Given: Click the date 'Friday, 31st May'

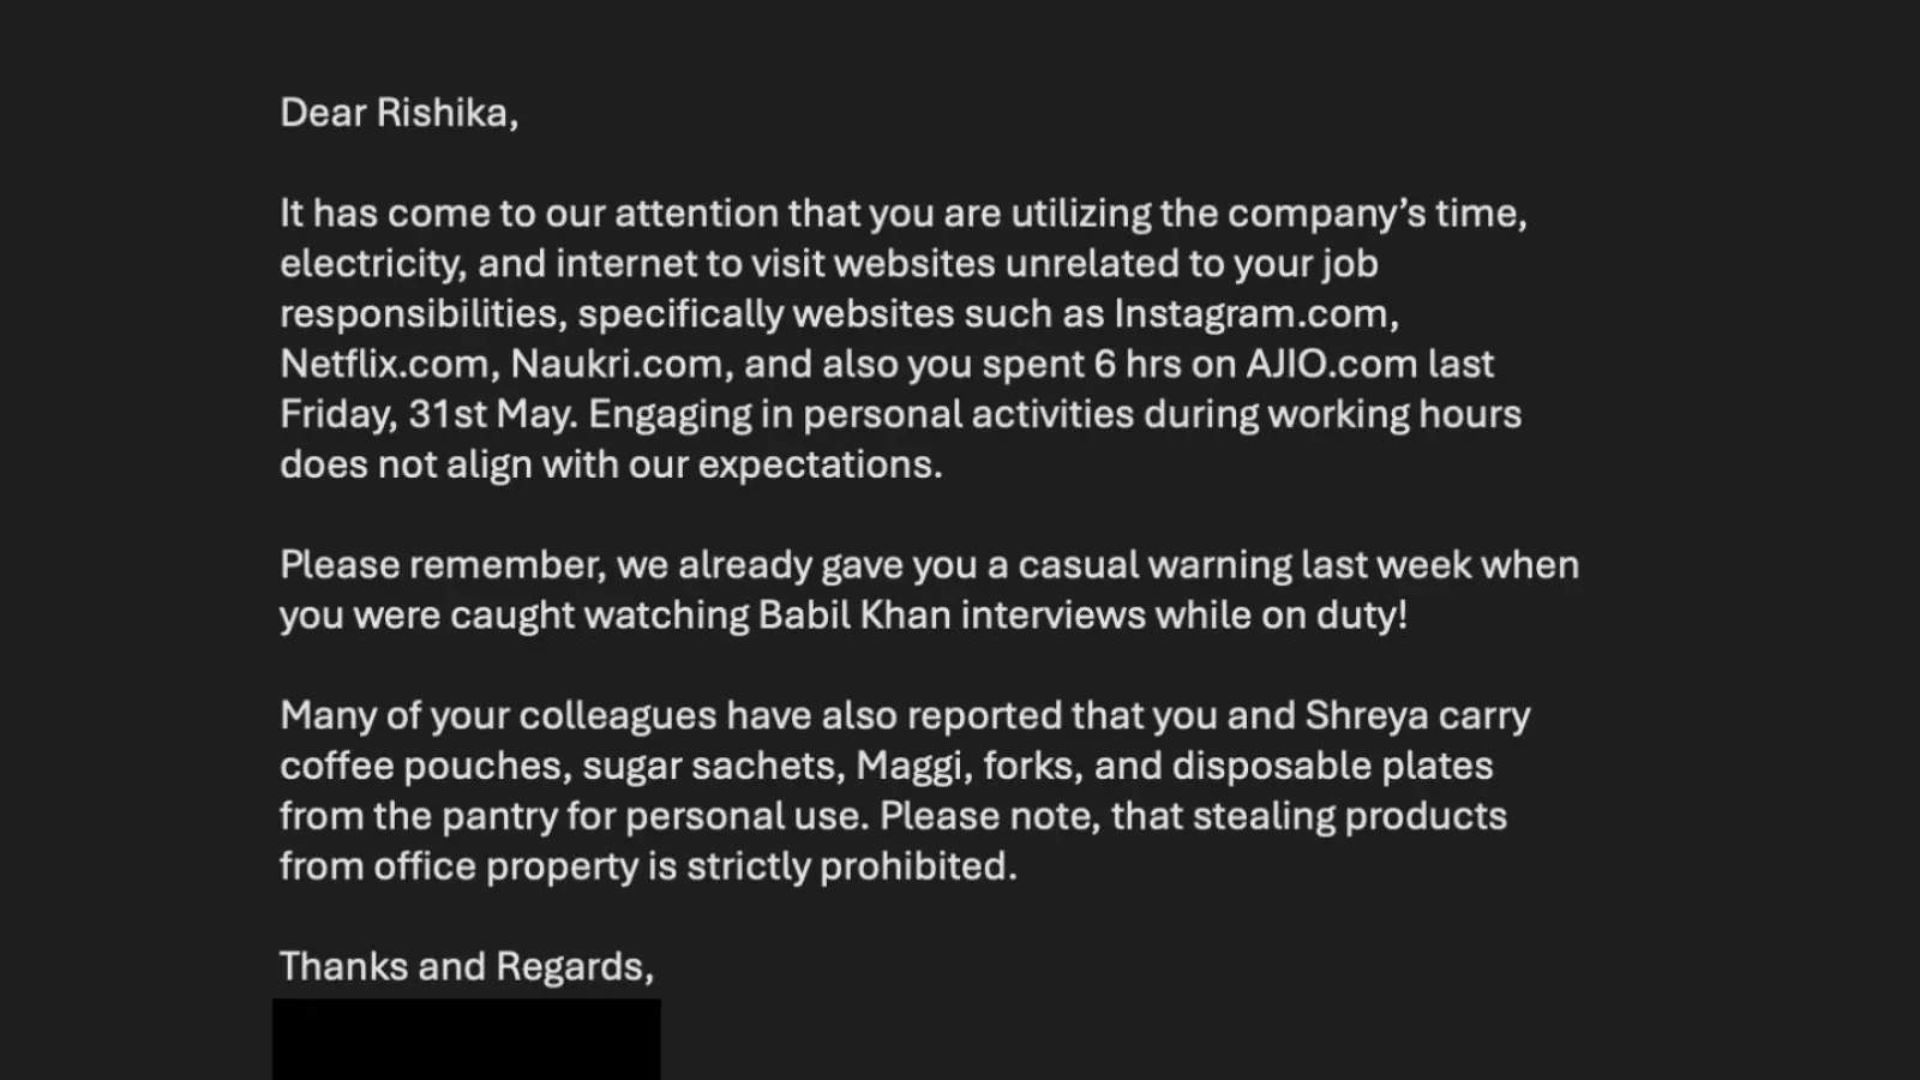Looking at the screenshot, I should pos(429,415).
